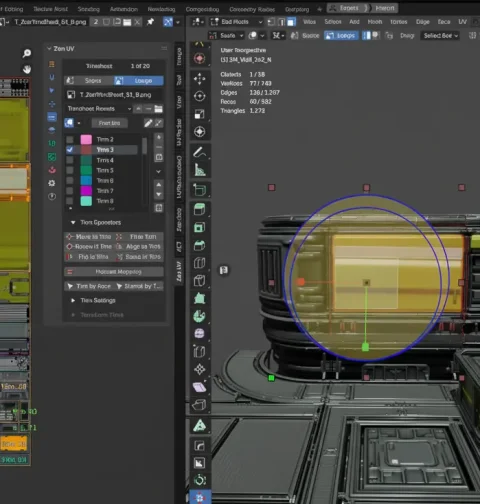This screenshot has width=480, height=504.
Task: Select the Knife tool
Action: coord(199,281)
